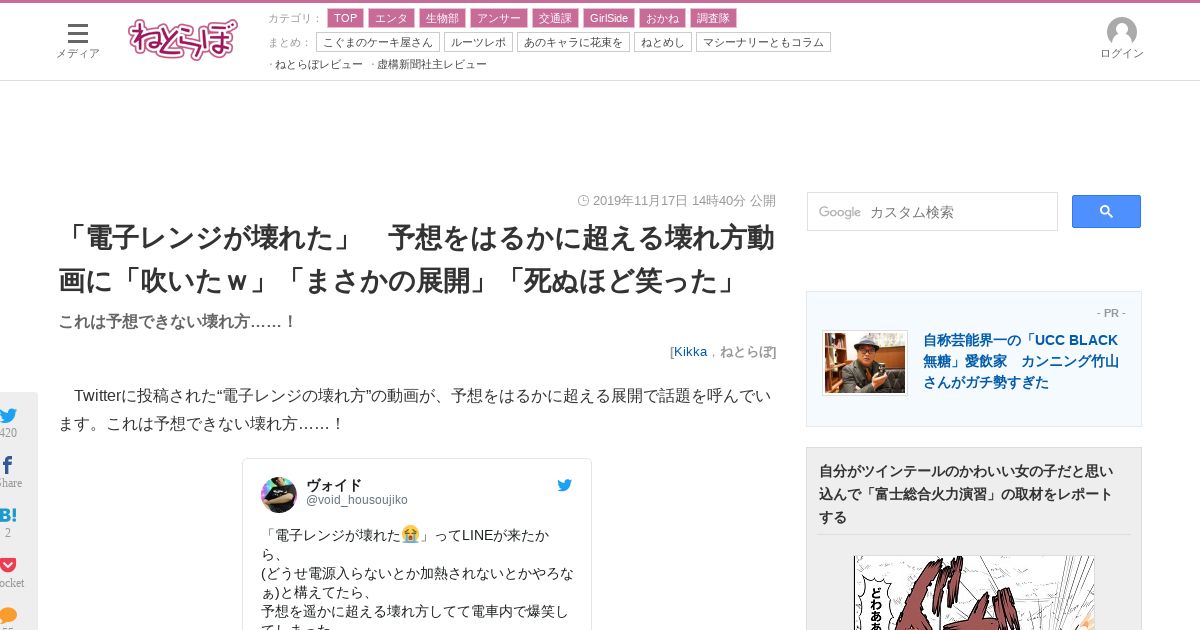Open the ルーツレポ collection
Image resolution: width=1200 pixels, height=630 pixels.
478,42
